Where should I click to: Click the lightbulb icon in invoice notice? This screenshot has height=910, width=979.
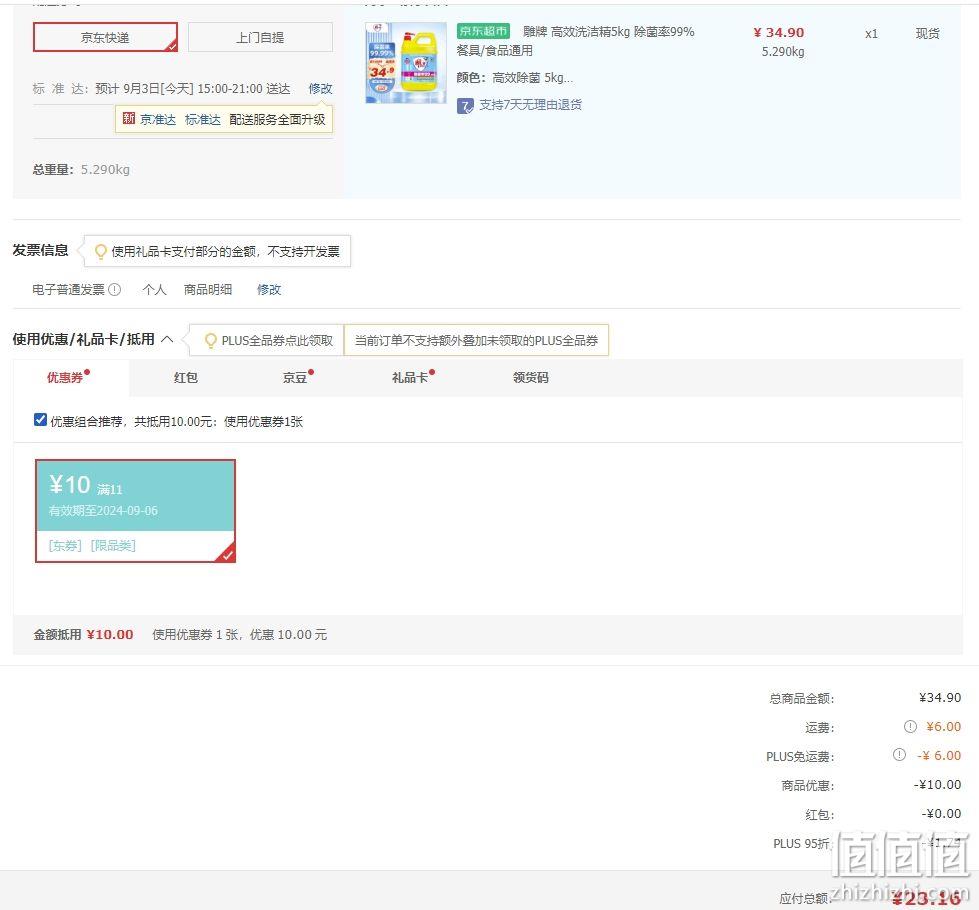click(100, 251)
